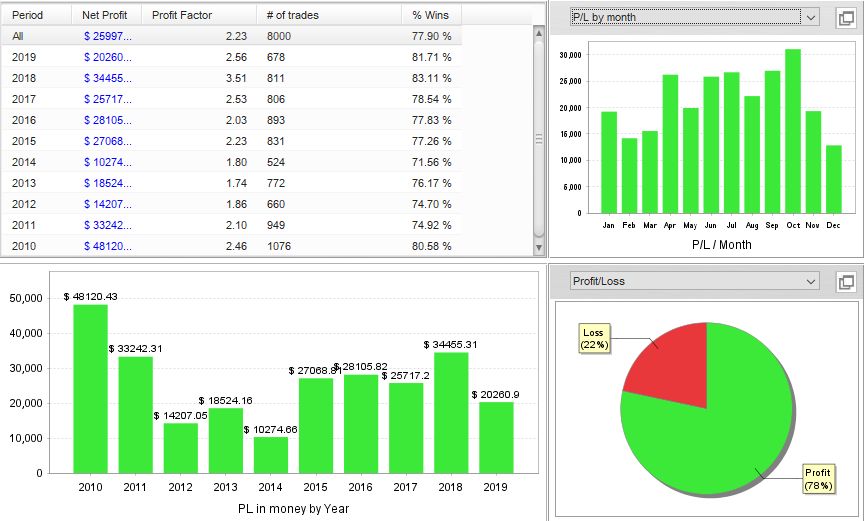Open the P/L by month dropdown
Screen dimensions: 865x521
[x=694, y=17]
